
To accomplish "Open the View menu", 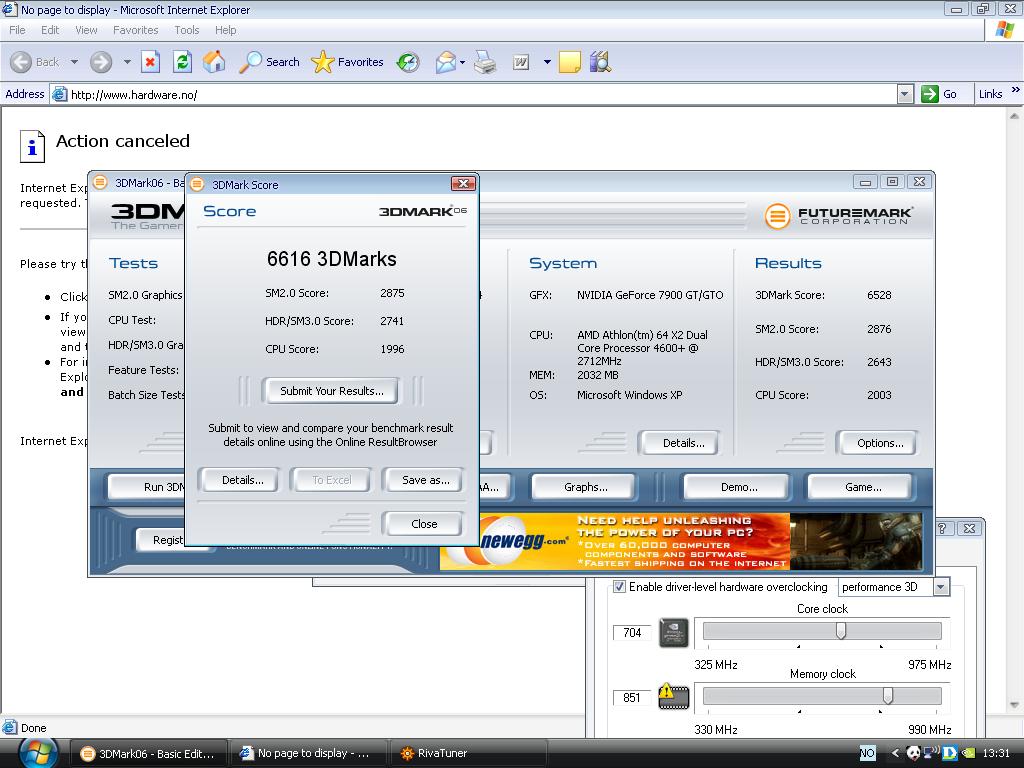I will tap(86, 30).
